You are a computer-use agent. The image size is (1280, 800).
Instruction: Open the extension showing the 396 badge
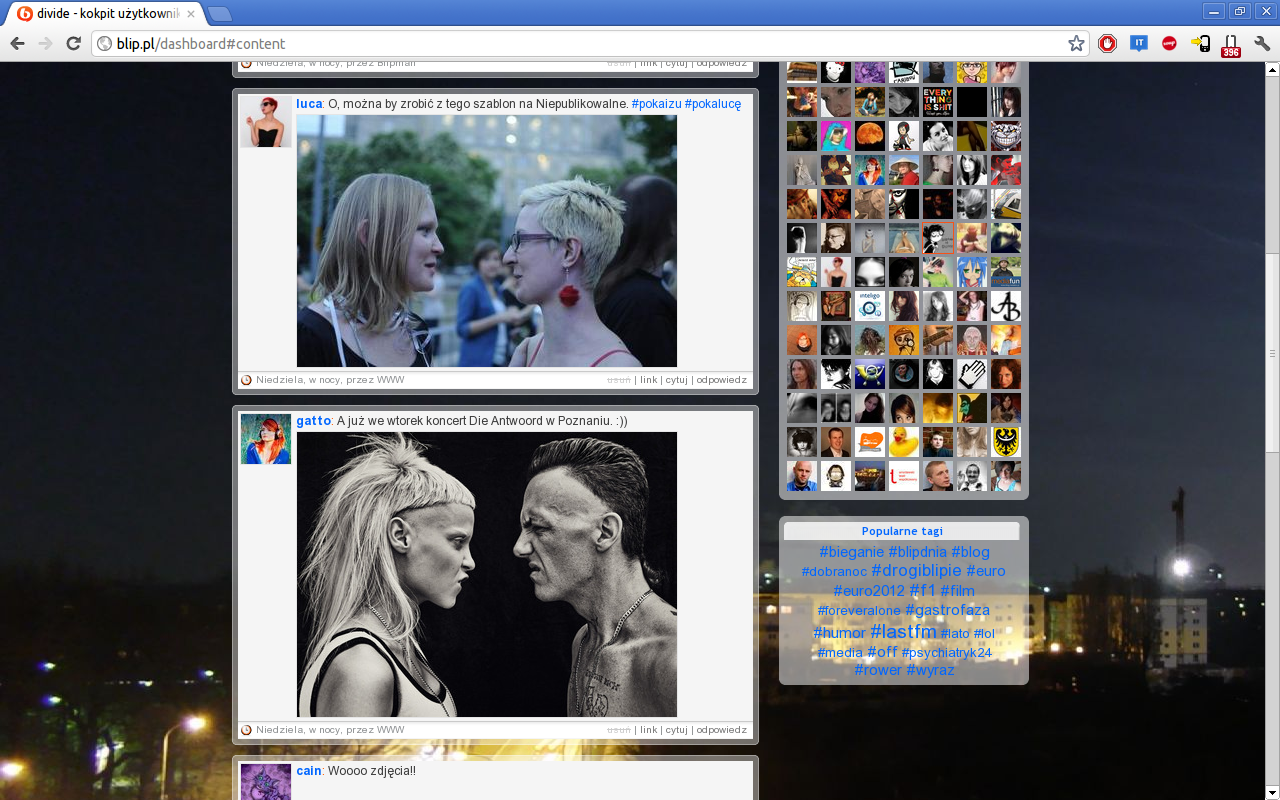click(x=1231, y=45)
